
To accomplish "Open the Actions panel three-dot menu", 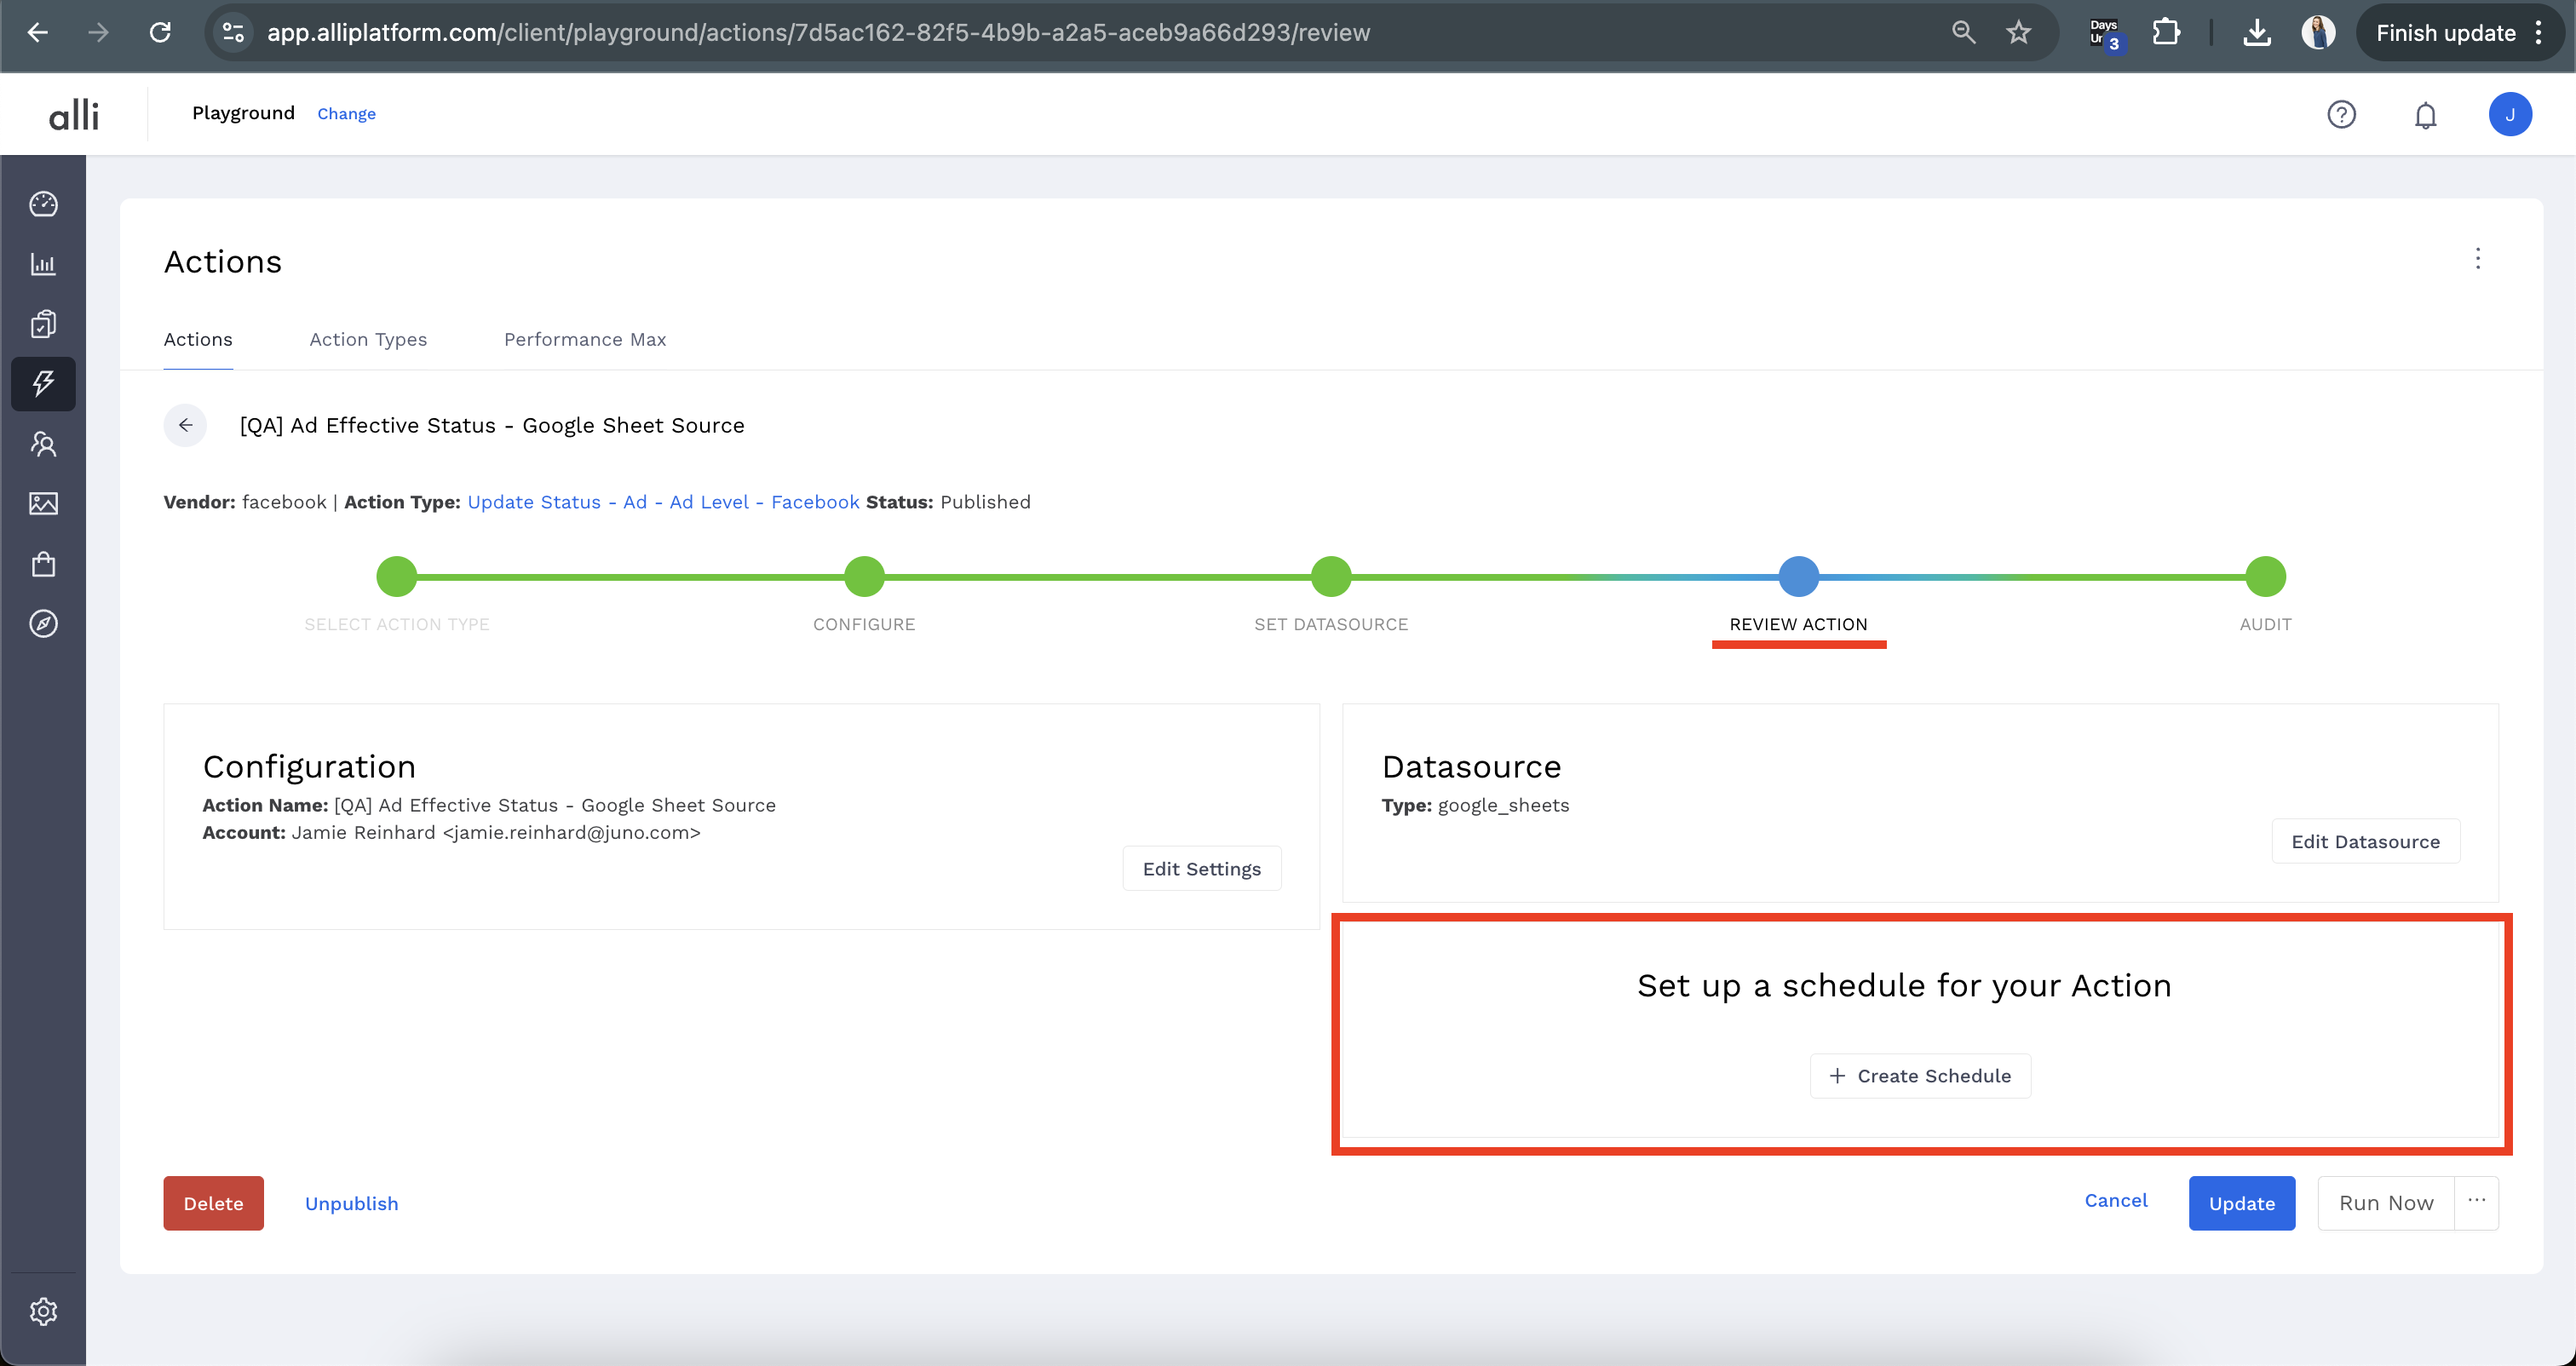I will click(x=2477, y=259).
